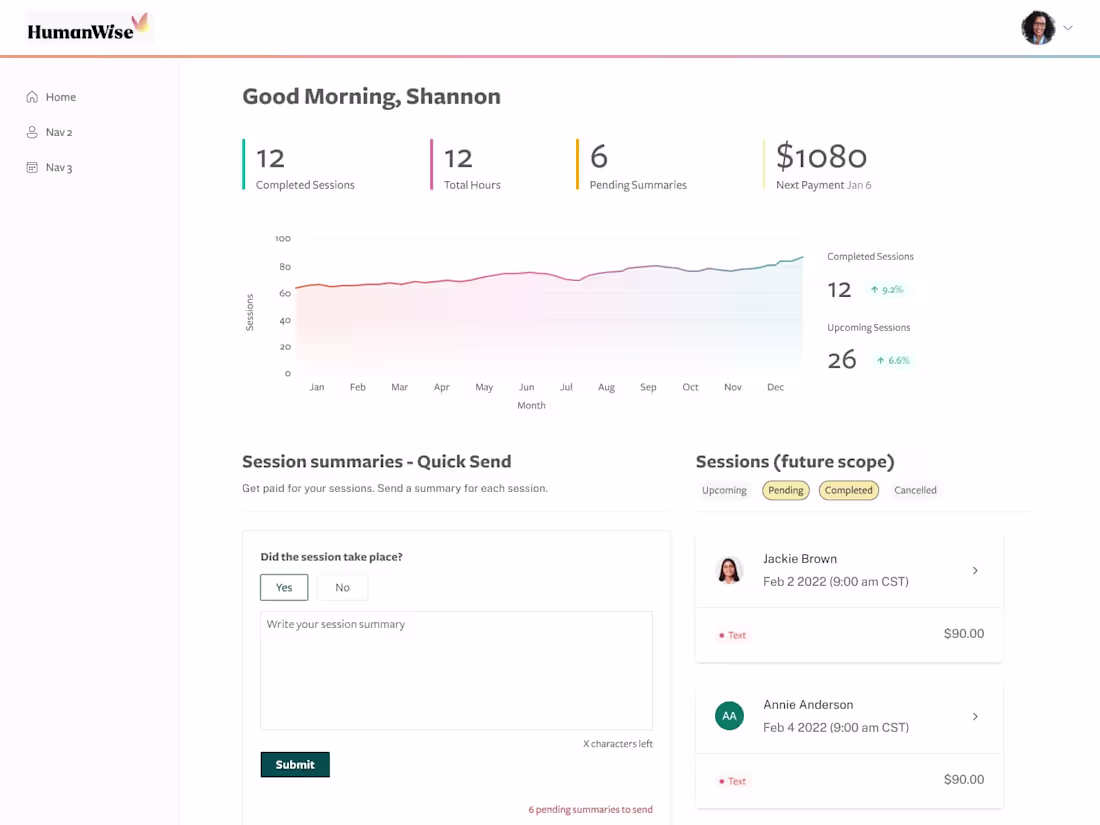Toggle the Upcoming sessions filter chip
The width and height of the screenshot is (1100, 825).
tap(723, 490)
